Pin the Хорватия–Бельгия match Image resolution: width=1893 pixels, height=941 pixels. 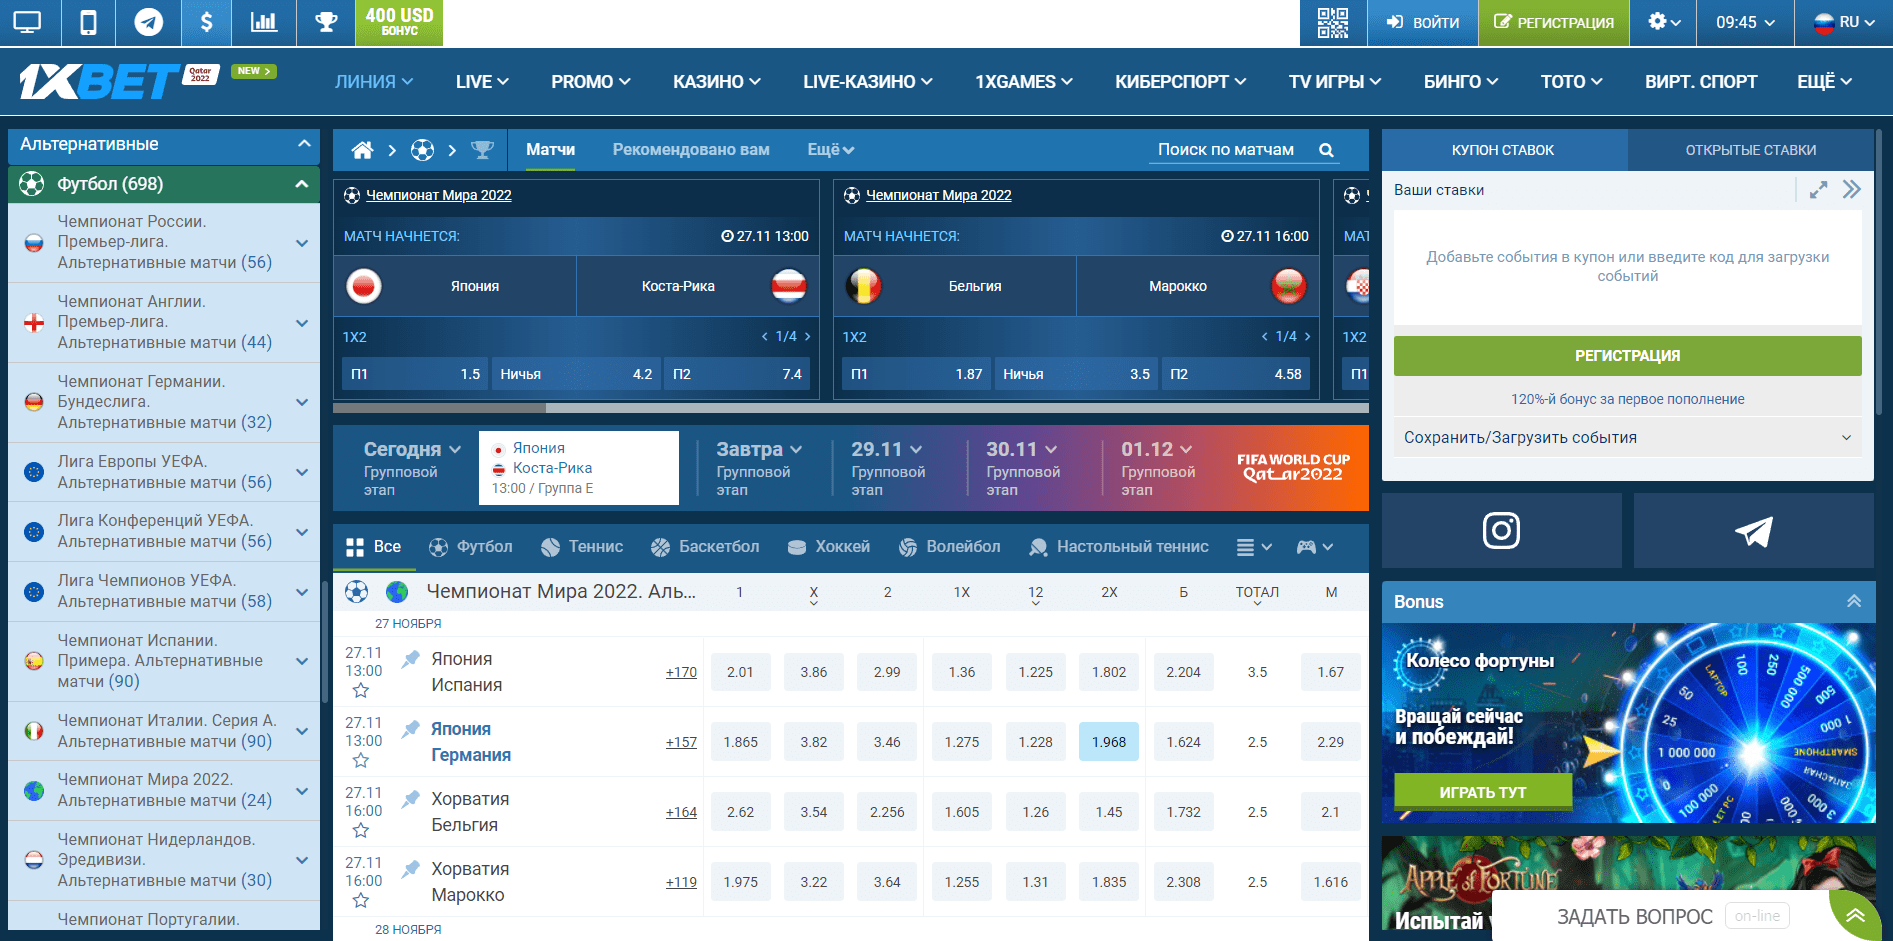click(x=410, y=799)
